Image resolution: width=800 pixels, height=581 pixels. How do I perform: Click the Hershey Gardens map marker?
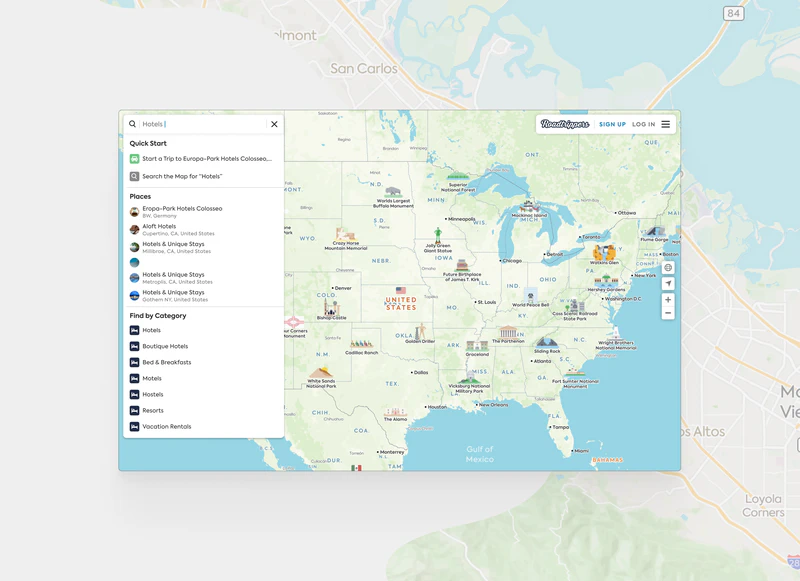pos(606,281)
